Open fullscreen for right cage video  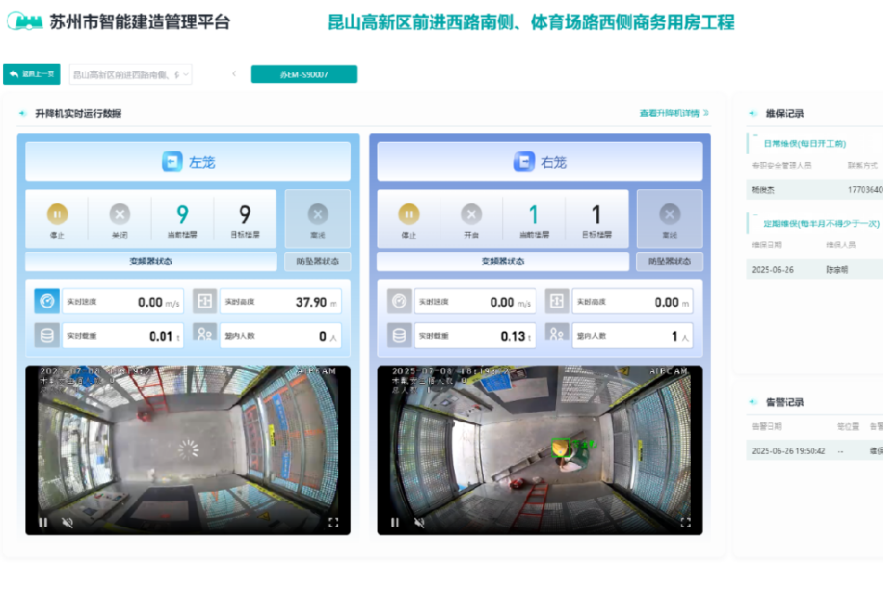tap(685, 522)
